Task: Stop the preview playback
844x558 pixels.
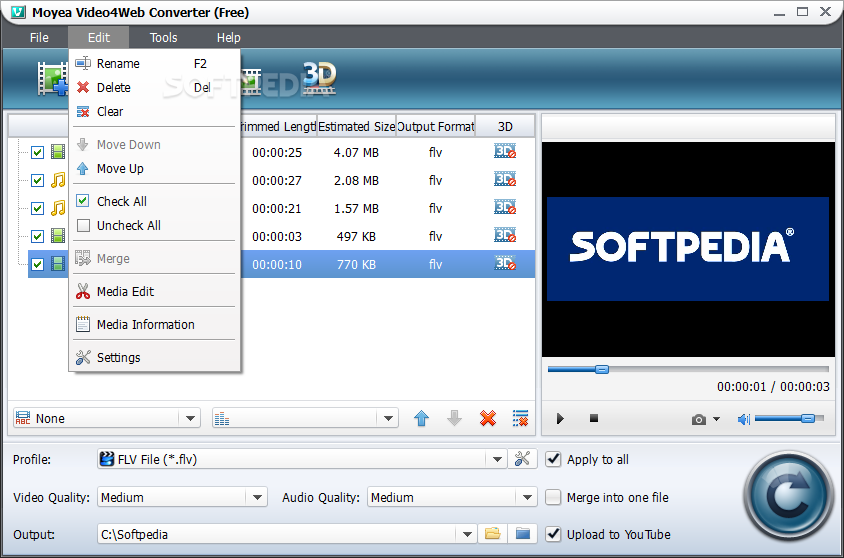Action: (x=594, y=418)
